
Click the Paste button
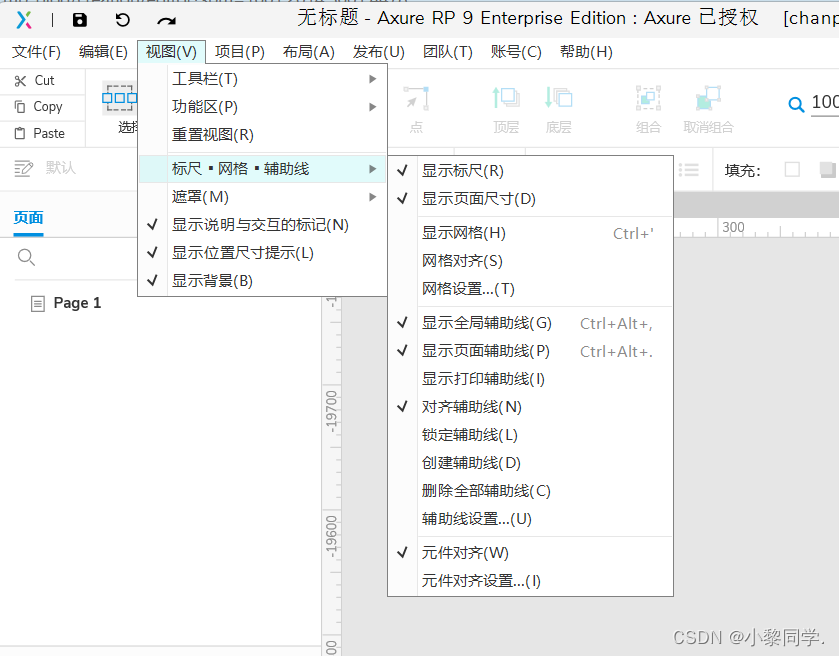click(x=40, y=133)
